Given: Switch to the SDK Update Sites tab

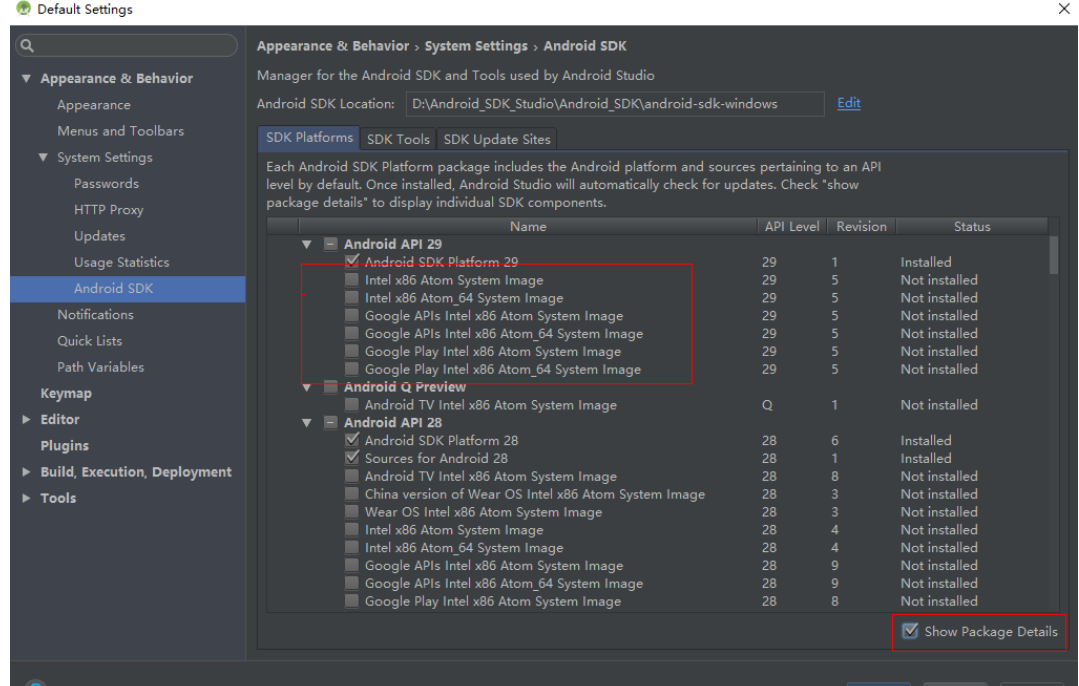Looking at the screenshot, I should click(497, 139).
